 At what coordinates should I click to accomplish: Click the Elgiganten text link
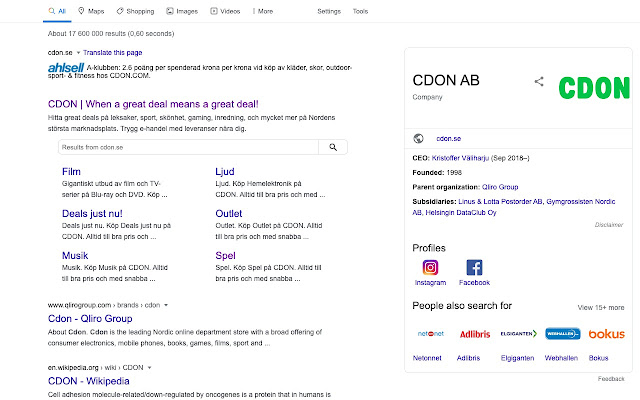517,358
